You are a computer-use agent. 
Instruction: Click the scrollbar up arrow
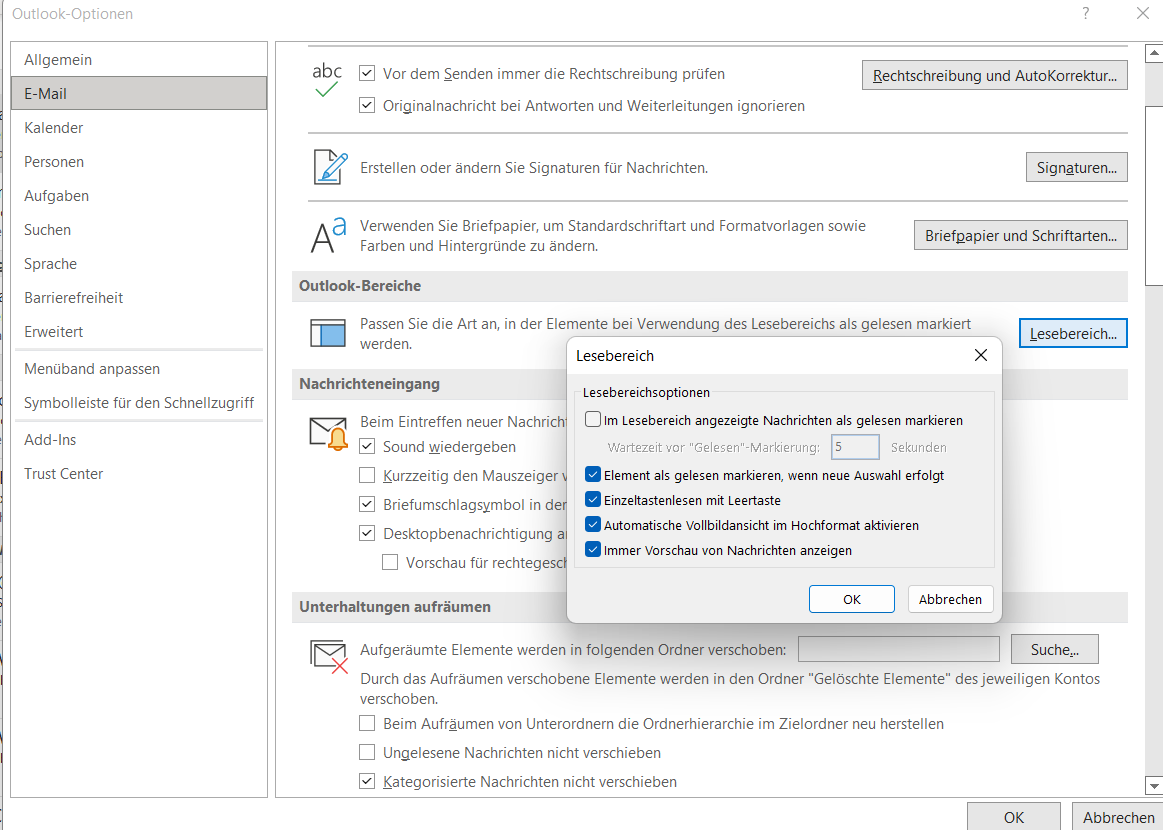1153,53
